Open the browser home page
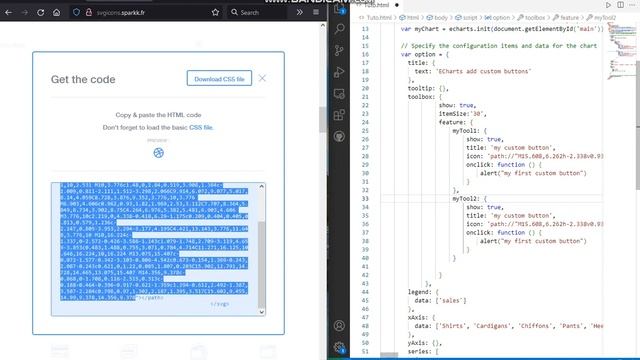Image resolution: width=640 pixels, height=360 pixels. coord(56,13)
